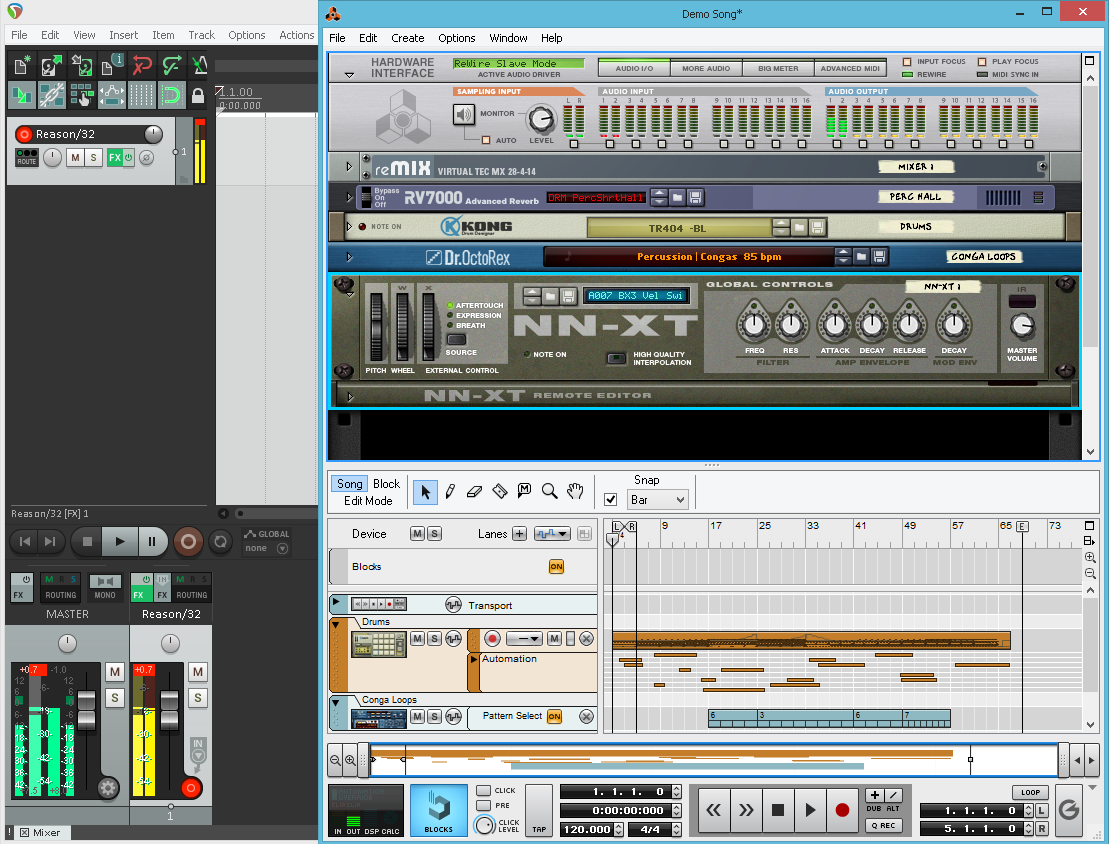Collapse the Drums track with its triangle

point(336,624)
